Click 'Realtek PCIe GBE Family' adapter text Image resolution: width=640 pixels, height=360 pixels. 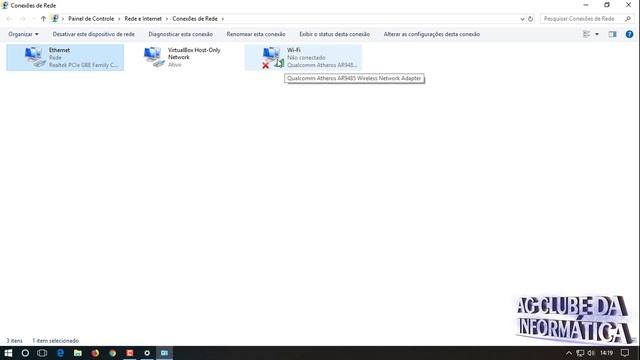83,65
